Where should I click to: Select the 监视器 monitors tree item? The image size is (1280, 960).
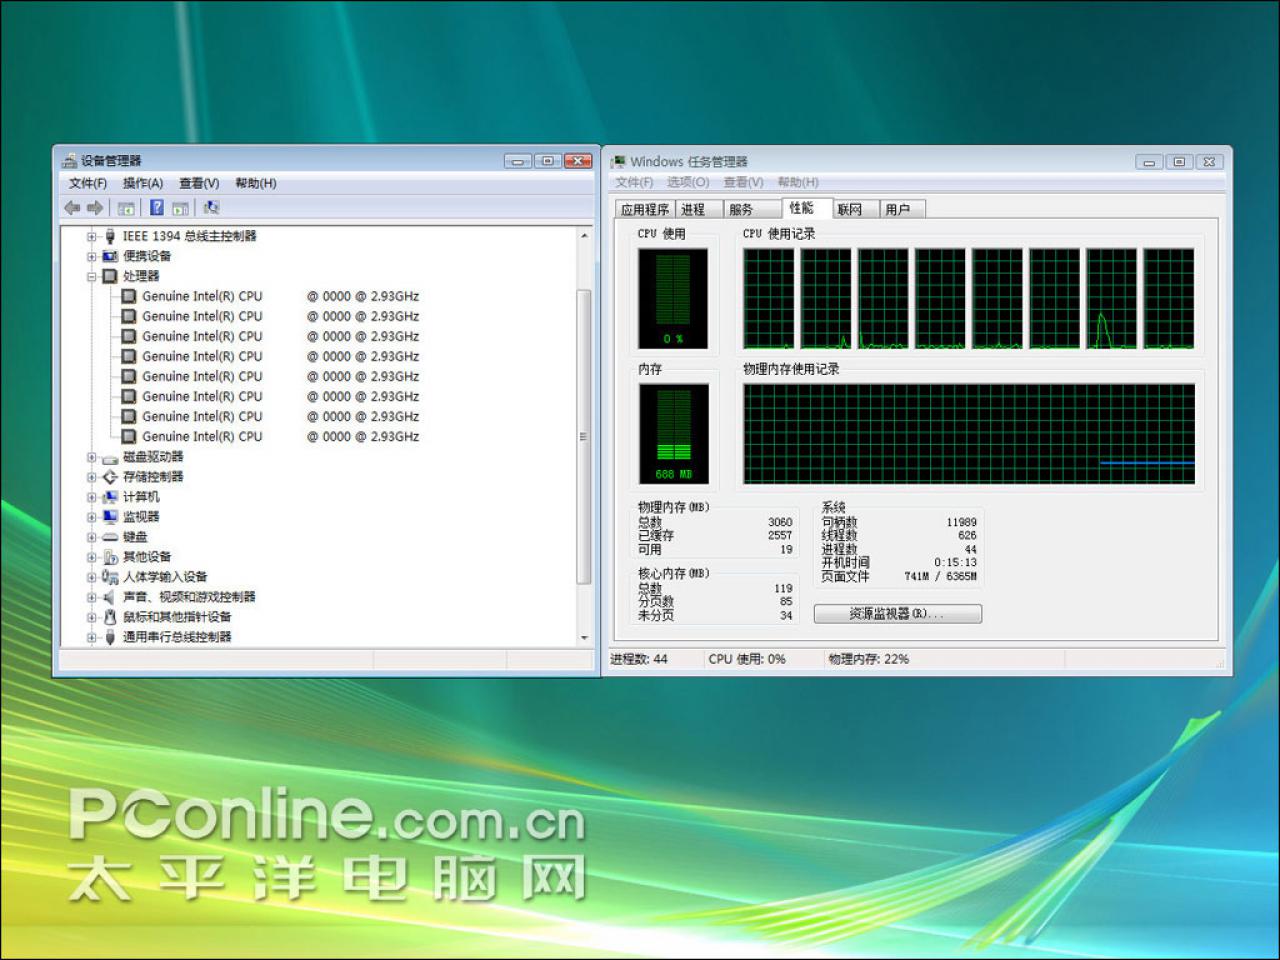click(x=141, y=517)
